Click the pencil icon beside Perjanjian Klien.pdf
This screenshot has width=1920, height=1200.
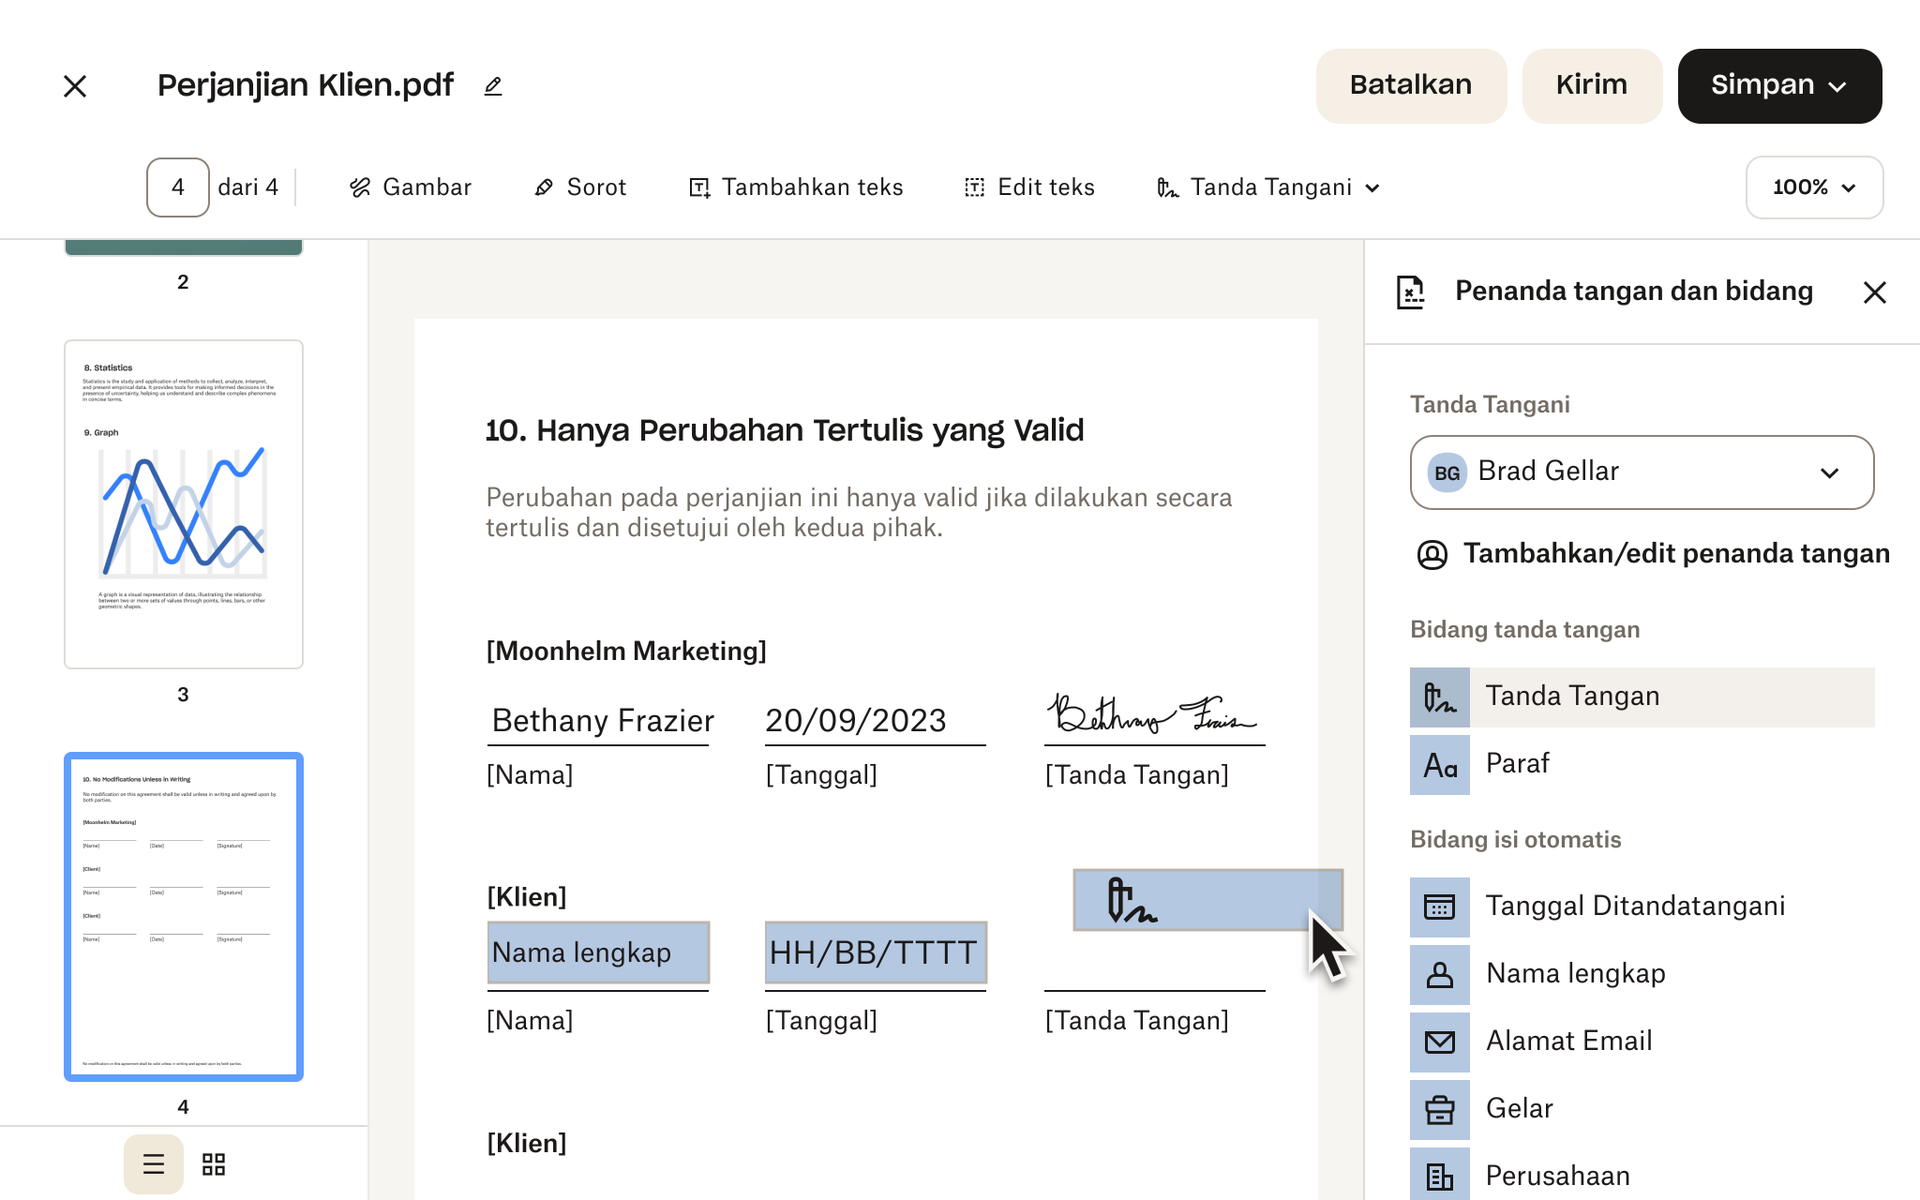coord(492,86)
